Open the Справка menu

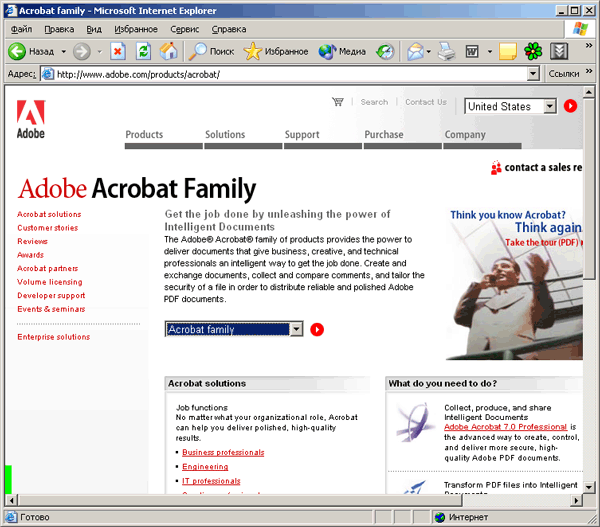click(229, 29)
